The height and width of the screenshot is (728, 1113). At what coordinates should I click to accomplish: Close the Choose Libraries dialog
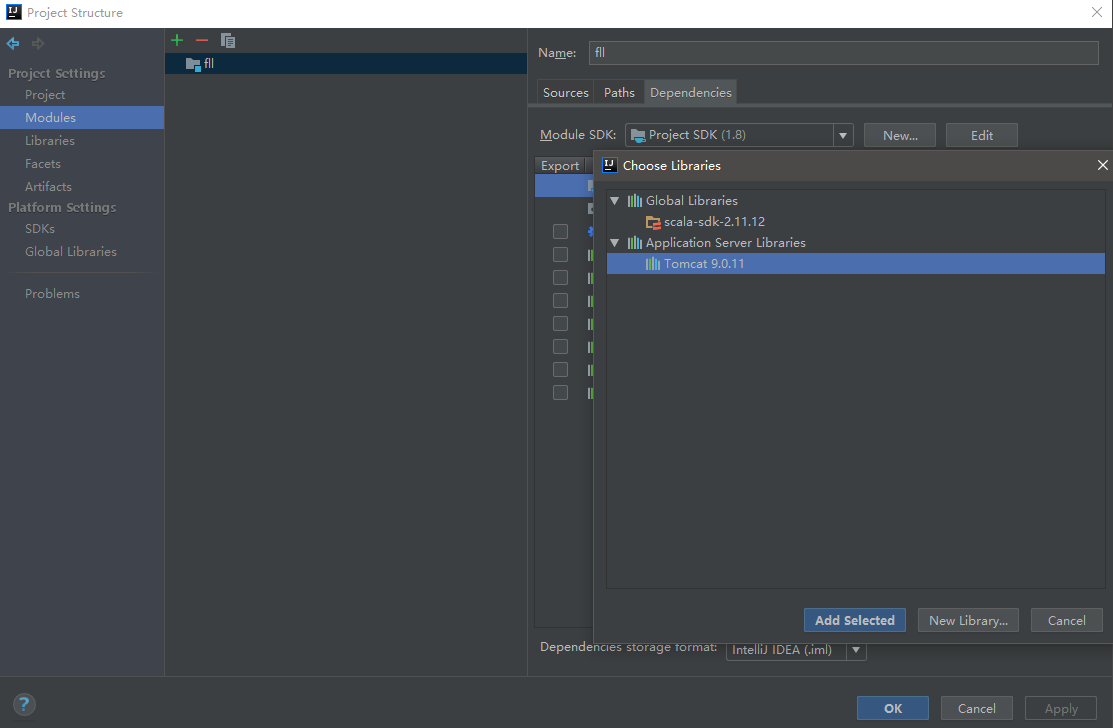coord(1102,165)
